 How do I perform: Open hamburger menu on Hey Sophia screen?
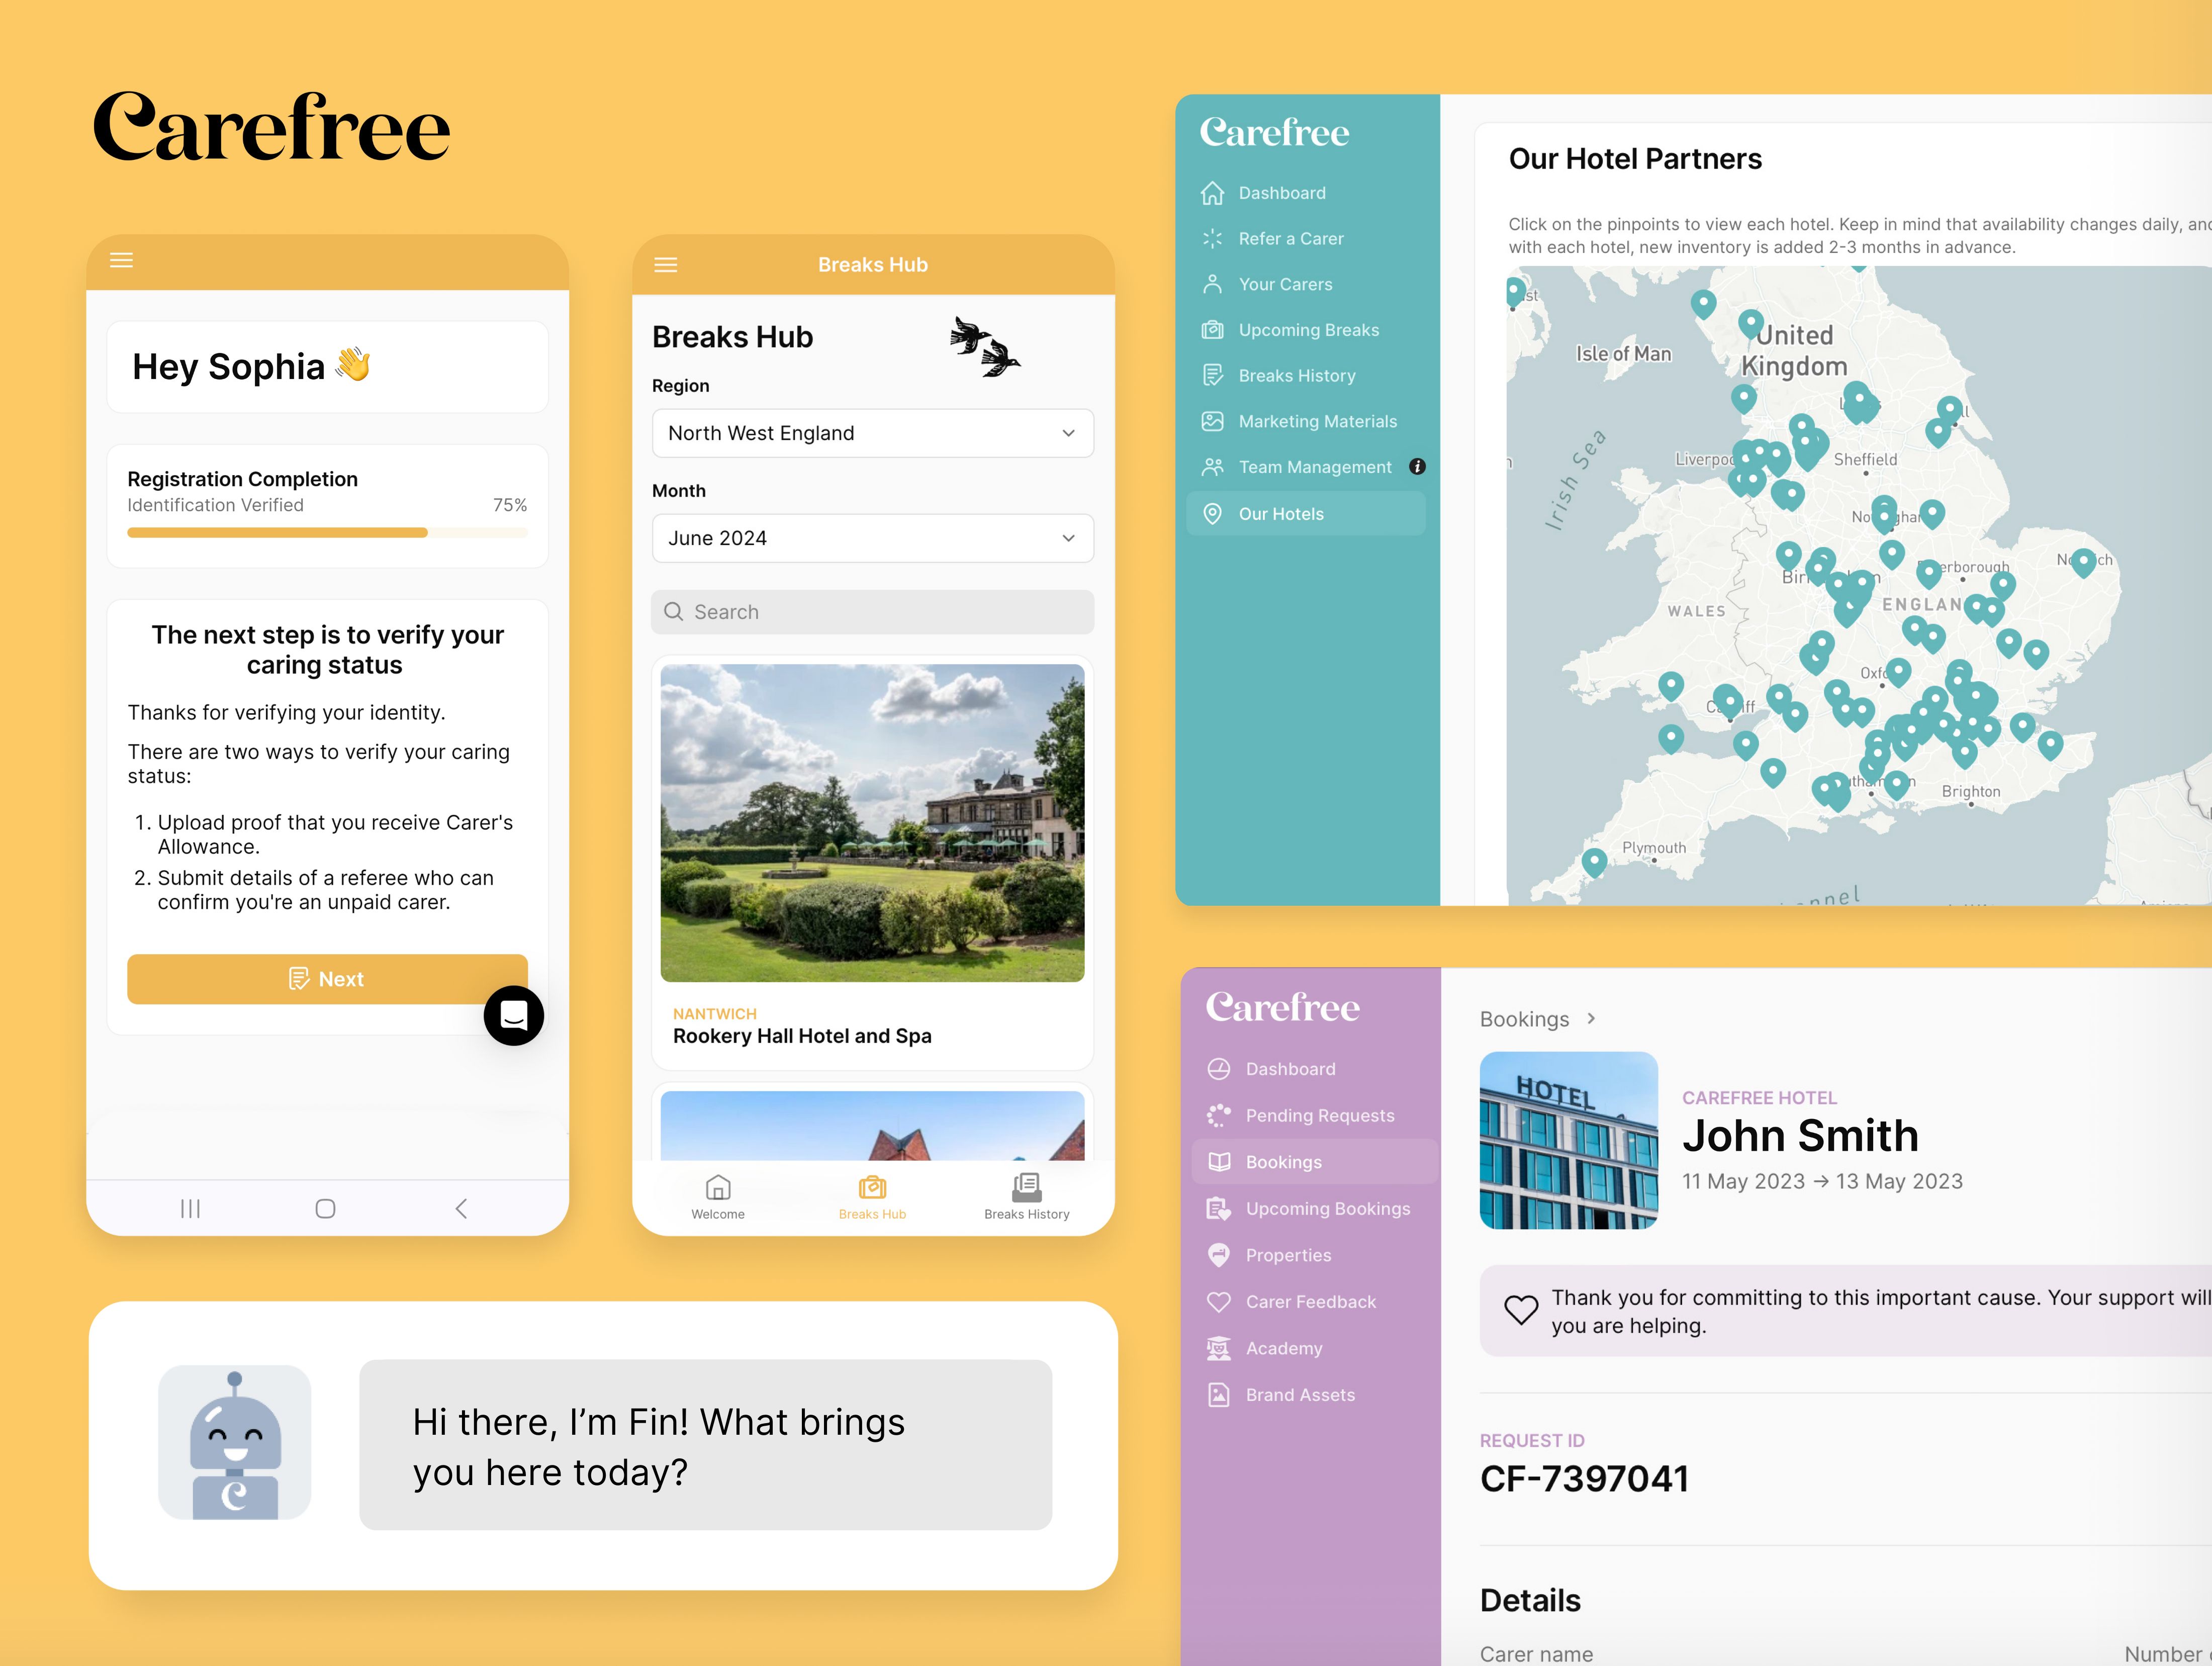(x=121, y=260)
